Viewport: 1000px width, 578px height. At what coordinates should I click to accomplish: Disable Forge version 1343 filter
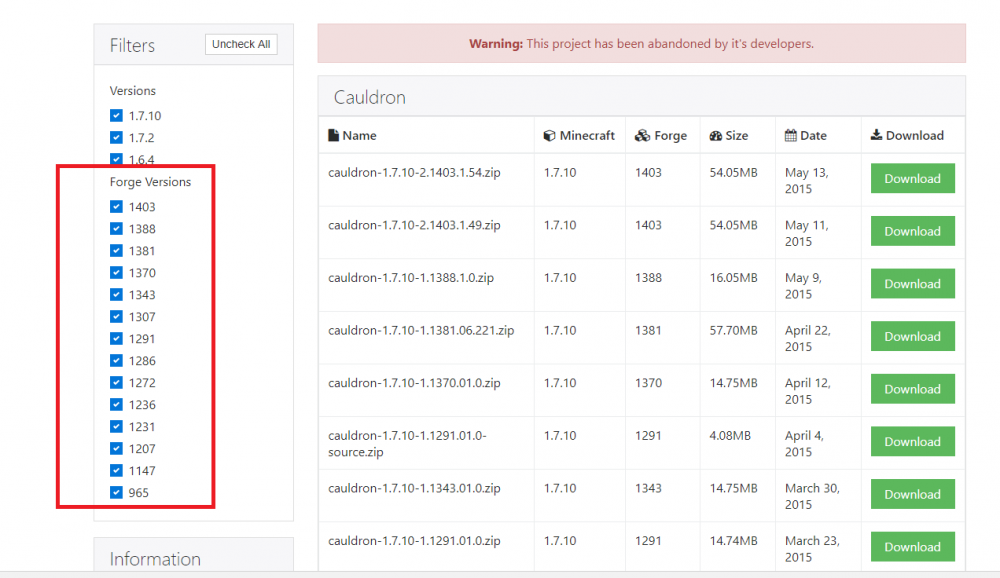(x=116, y=295)
